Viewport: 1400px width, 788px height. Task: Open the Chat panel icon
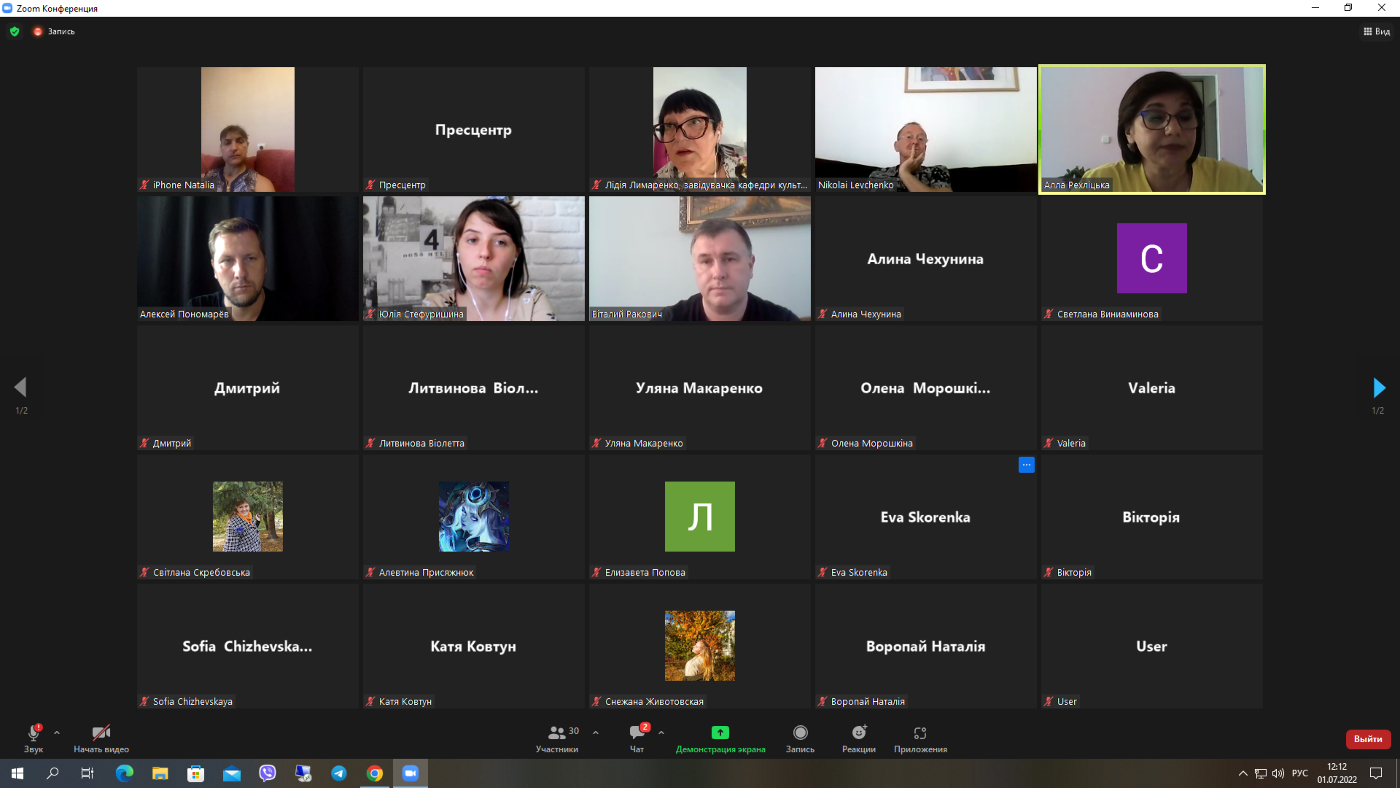(637, 733)
